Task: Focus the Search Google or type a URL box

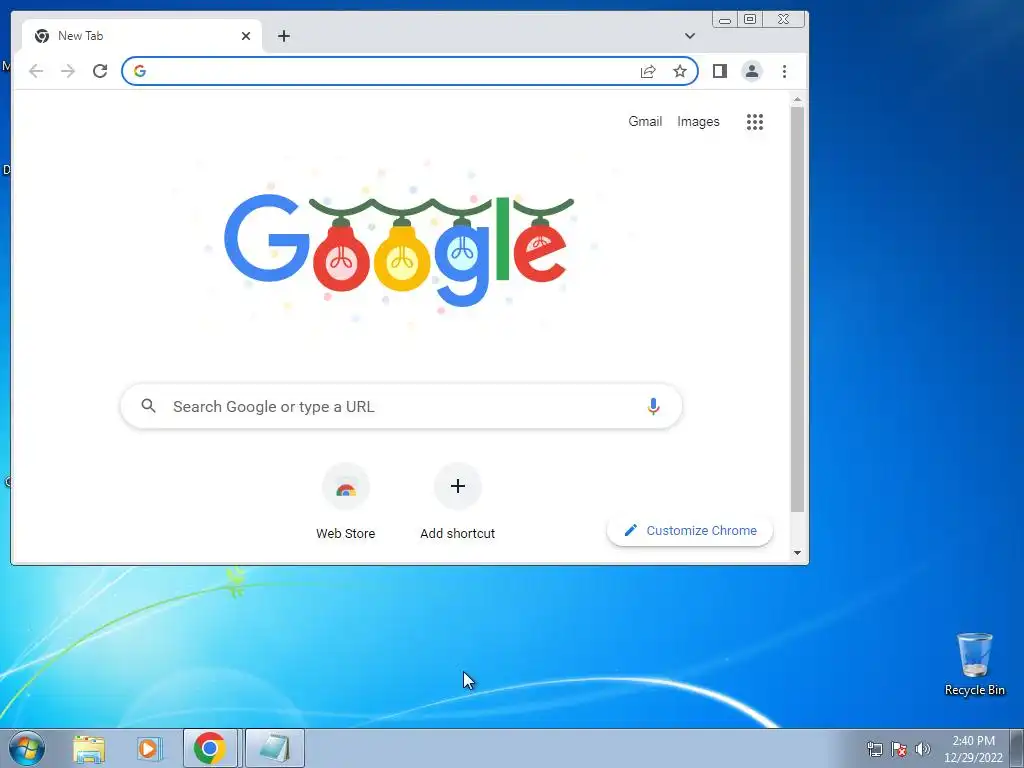Action: (x=401, y=406)
